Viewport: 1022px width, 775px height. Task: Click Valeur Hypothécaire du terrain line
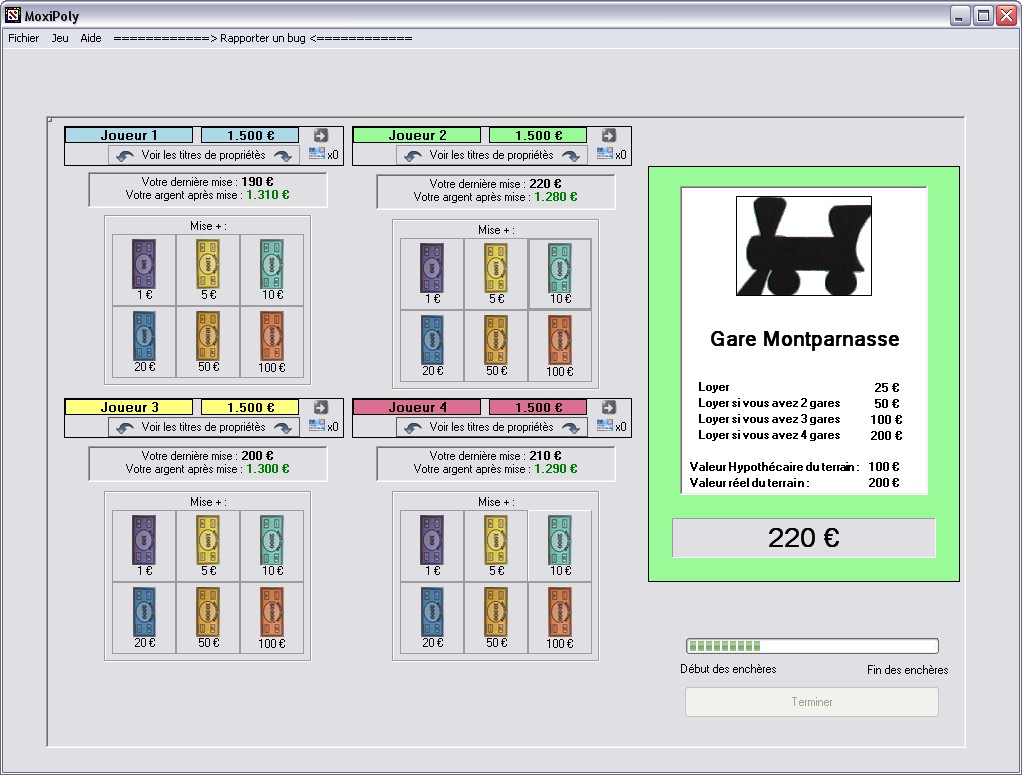coord(795,467)
